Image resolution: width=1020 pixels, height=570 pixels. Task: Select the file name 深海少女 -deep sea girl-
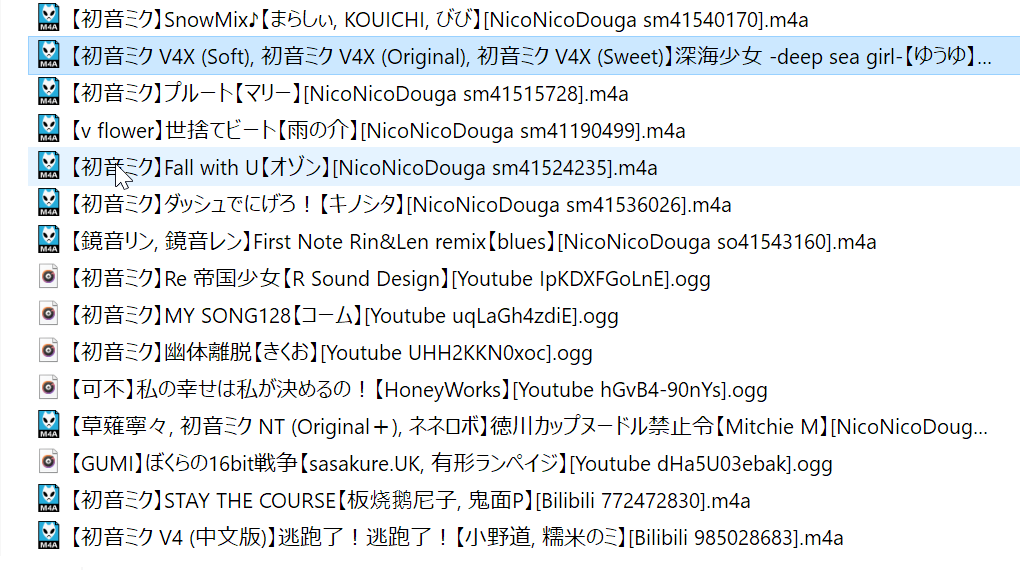pos(530,57)
